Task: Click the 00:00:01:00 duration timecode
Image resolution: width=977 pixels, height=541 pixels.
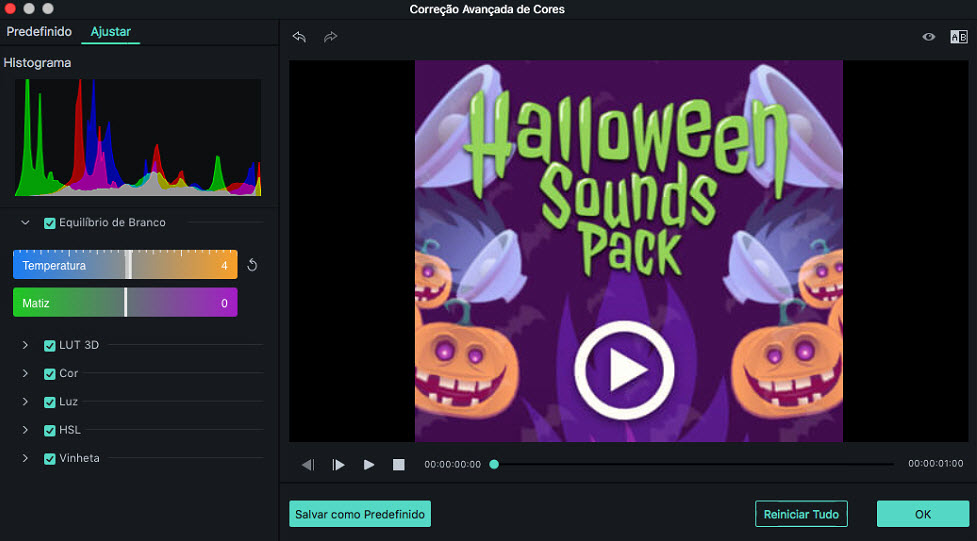Action: (935, 464)
